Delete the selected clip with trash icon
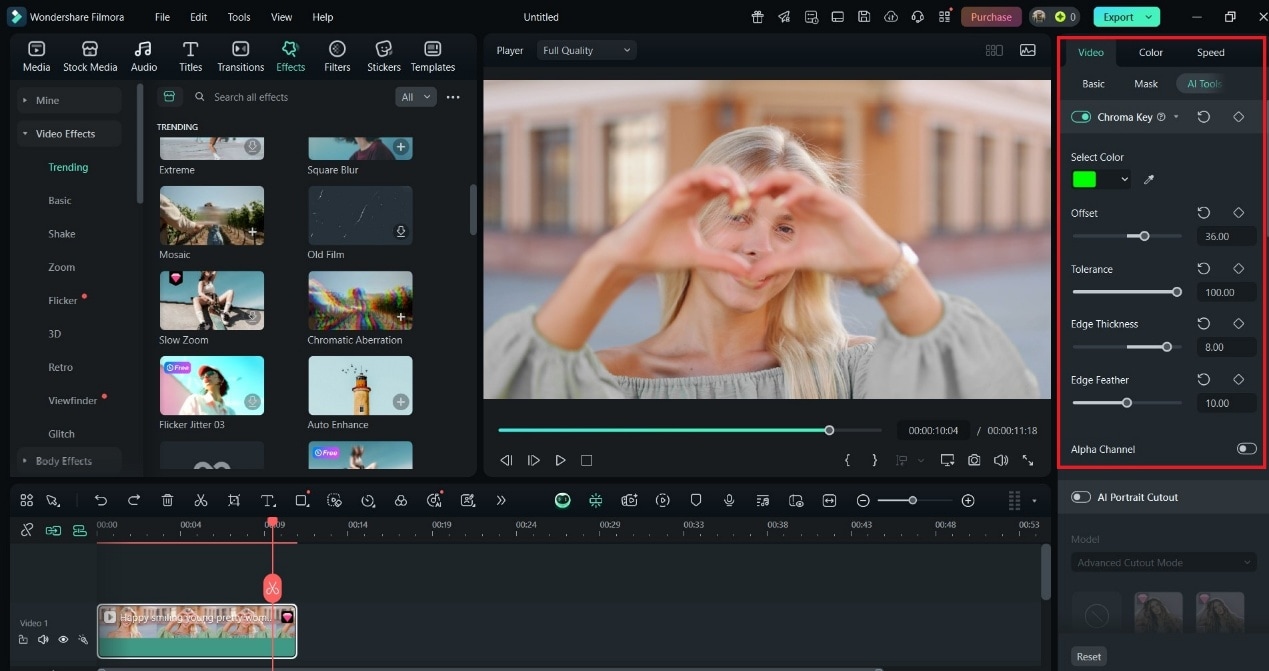Screen dimensions: 1269x671 coord(167,500)
